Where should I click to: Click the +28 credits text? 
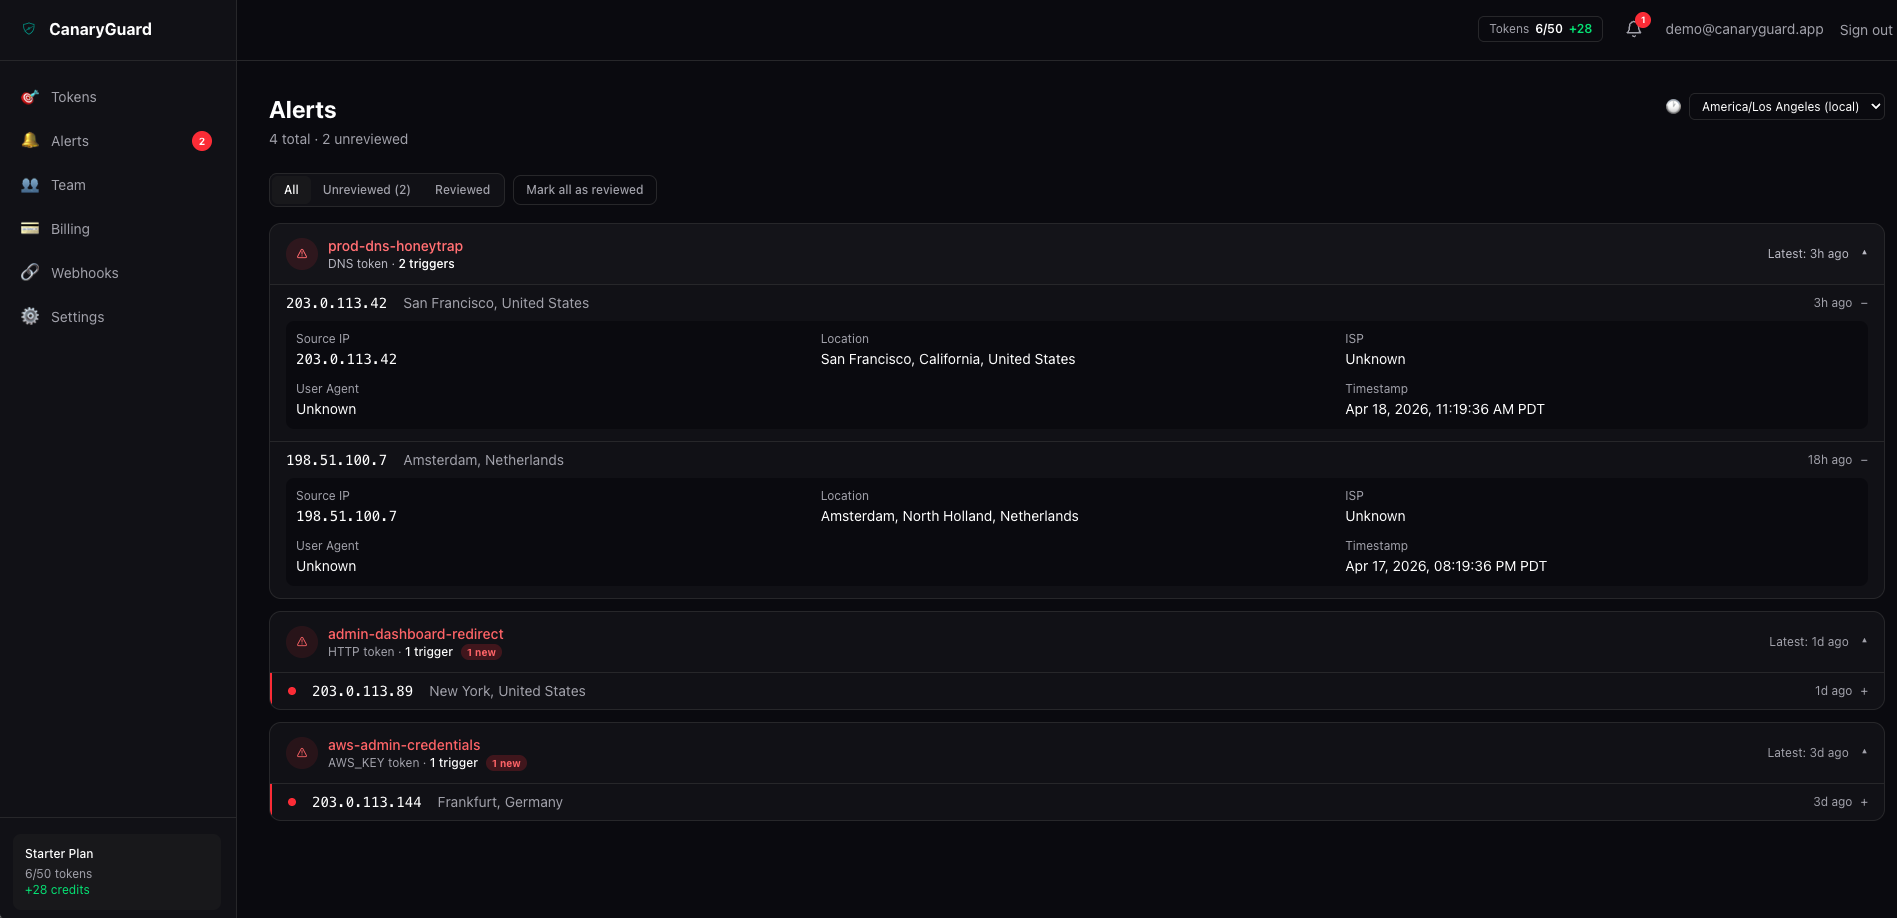(57, 890)
